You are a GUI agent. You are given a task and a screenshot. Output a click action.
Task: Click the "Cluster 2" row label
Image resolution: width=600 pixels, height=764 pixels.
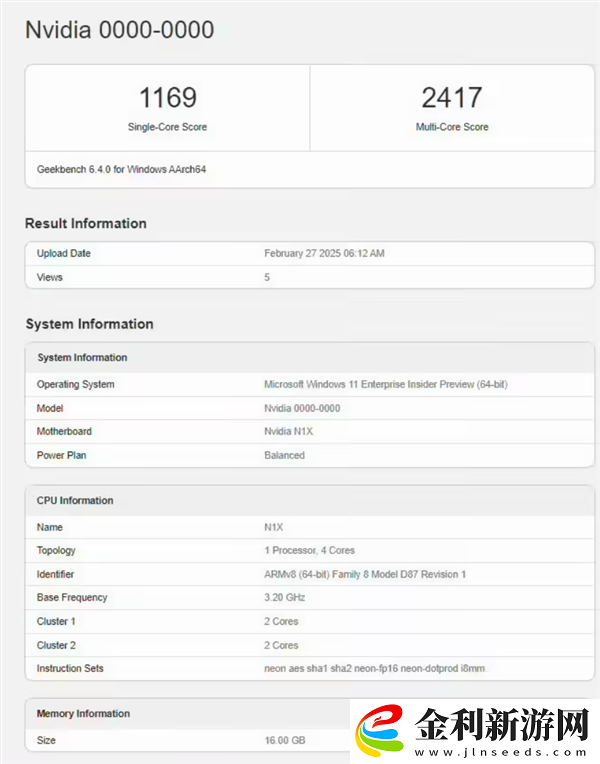56,645
